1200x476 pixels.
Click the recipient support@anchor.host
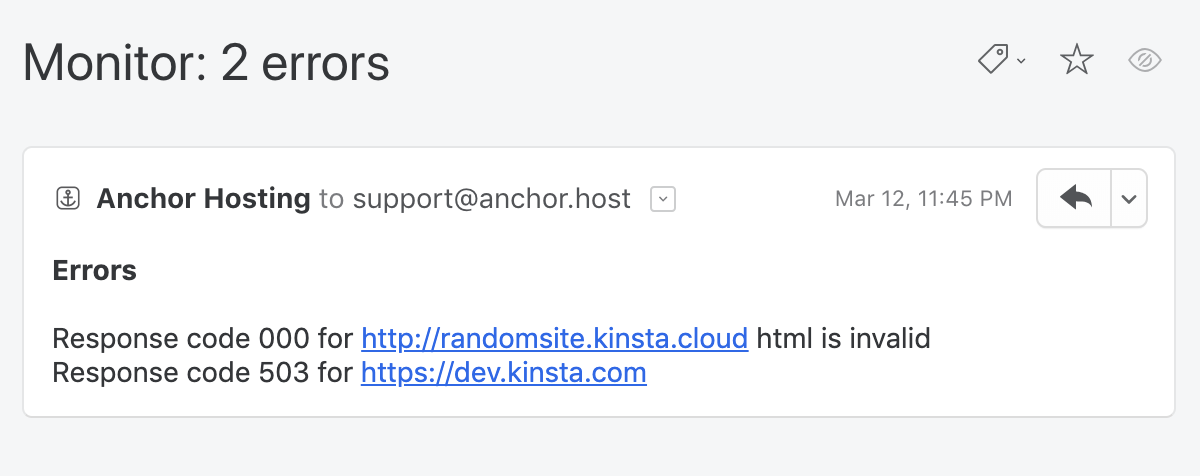click(x=491, y=199)
